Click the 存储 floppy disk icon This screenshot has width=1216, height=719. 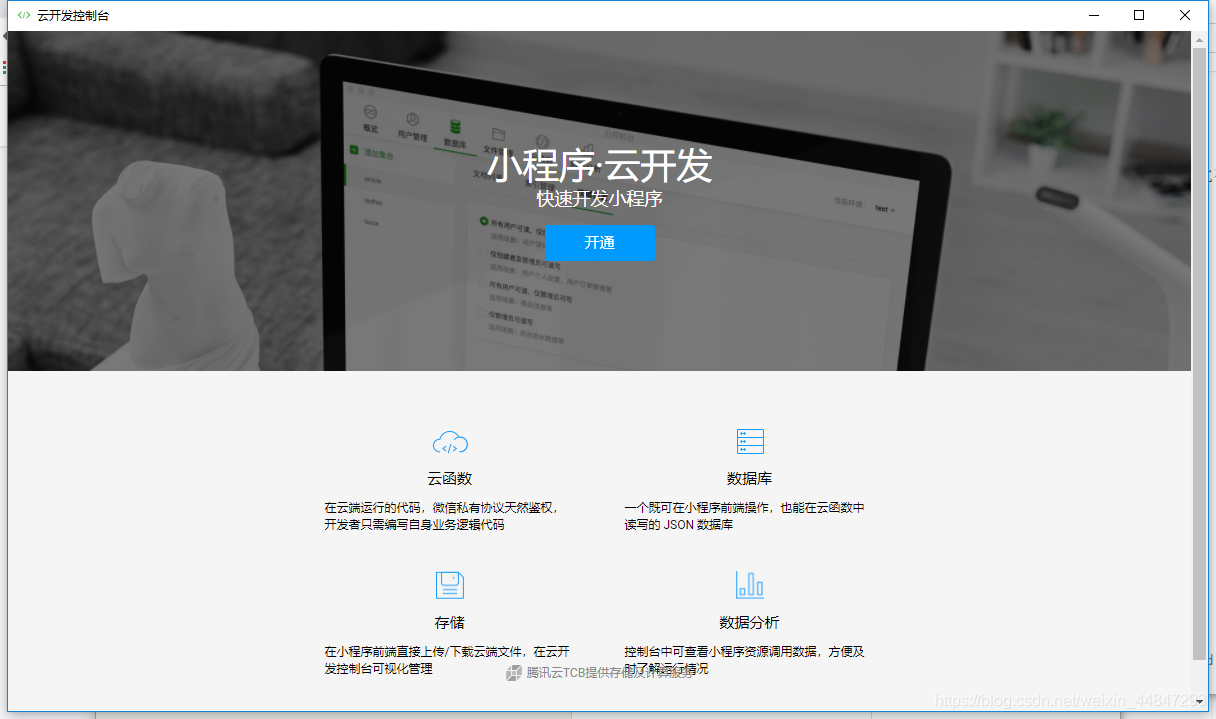[x=450, y=585]
